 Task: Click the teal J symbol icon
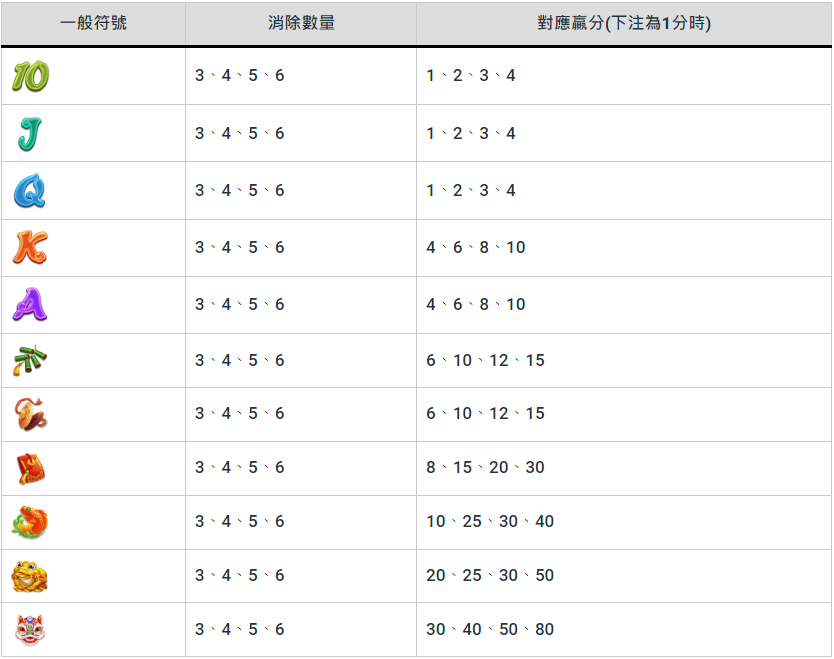tap(29, 134)
